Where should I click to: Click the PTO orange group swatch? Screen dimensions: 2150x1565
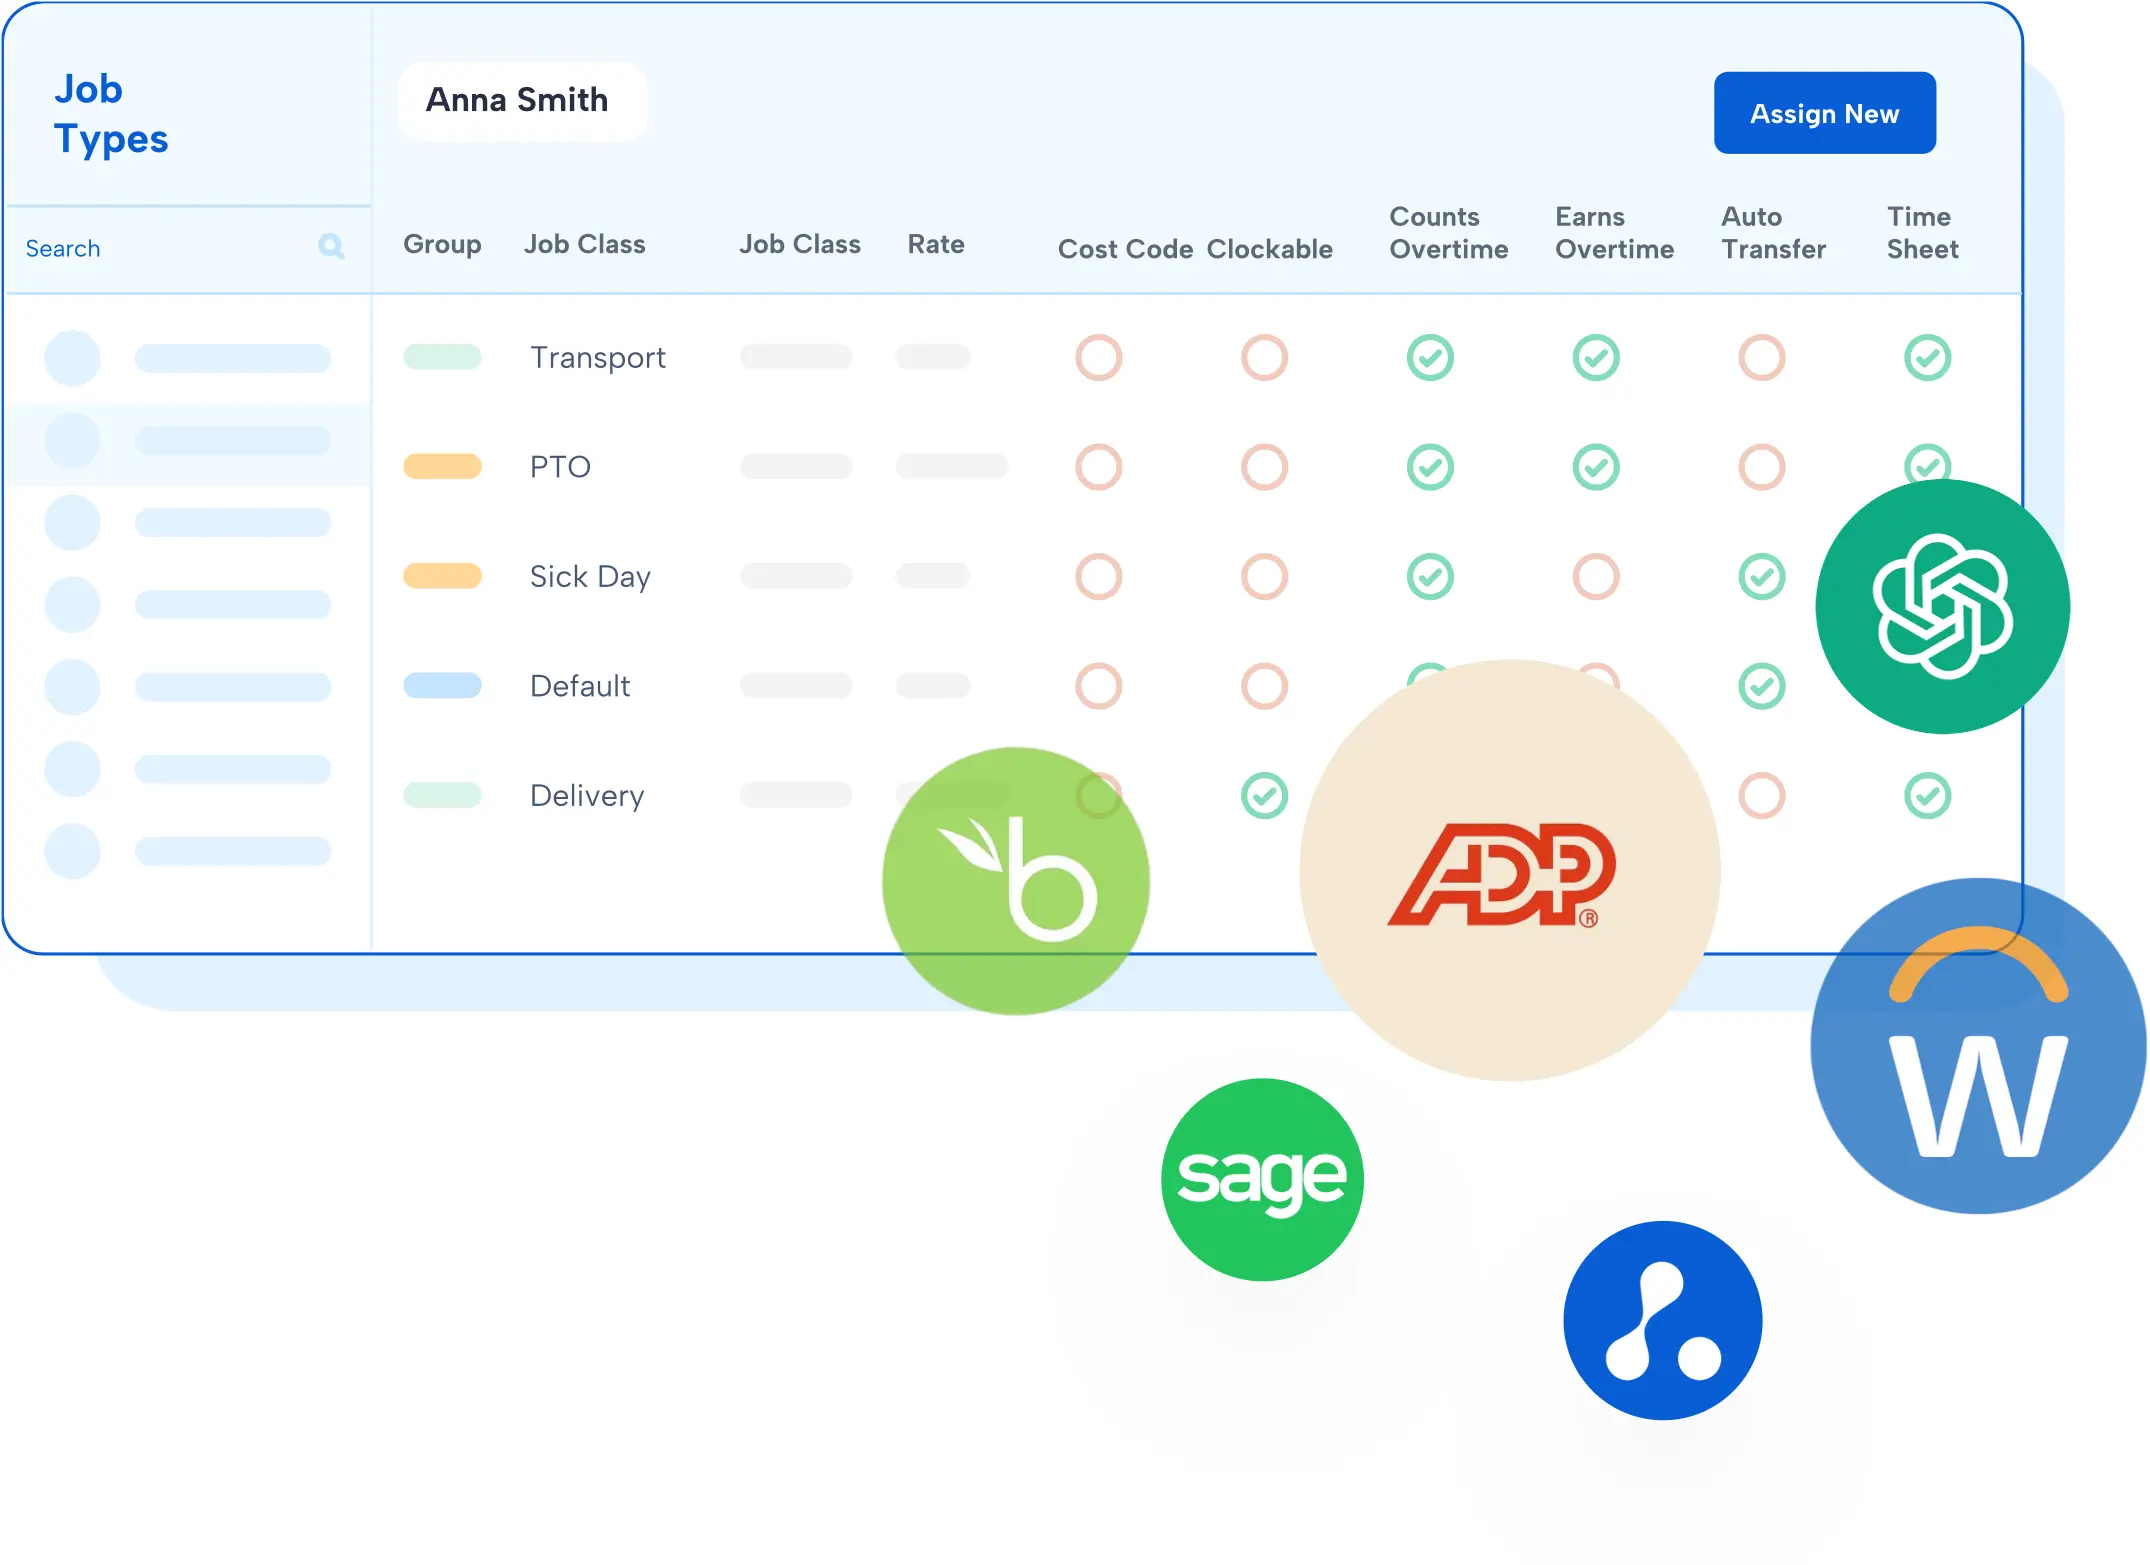click(x=442, y=466)
